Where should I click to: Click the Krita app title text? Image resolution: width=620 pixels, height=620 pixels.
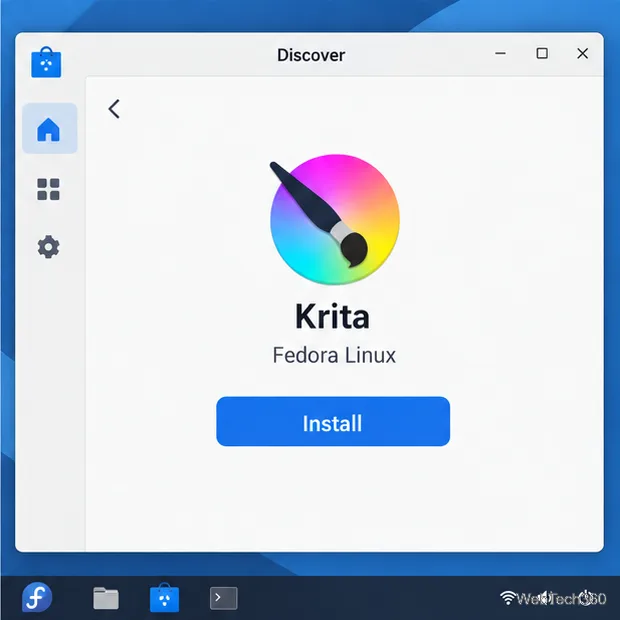[333, 316]
